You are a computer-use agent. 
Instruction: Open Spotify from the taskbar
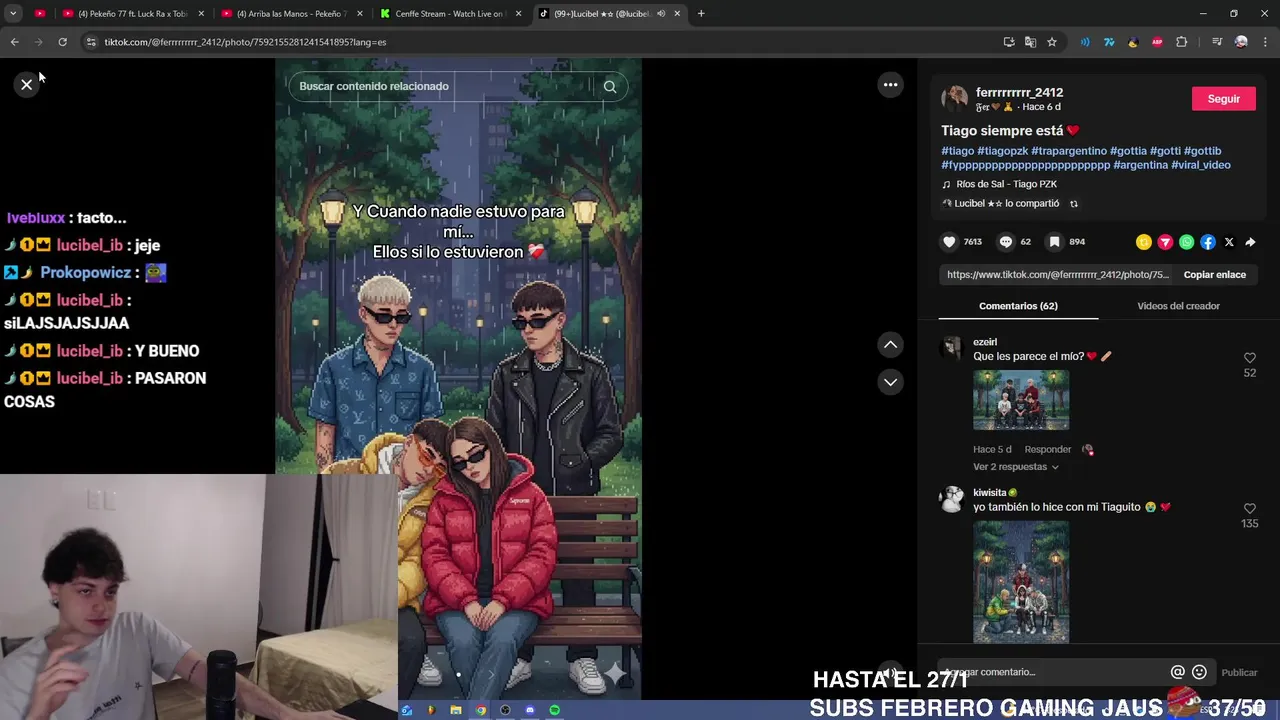(x=555, y=710)
